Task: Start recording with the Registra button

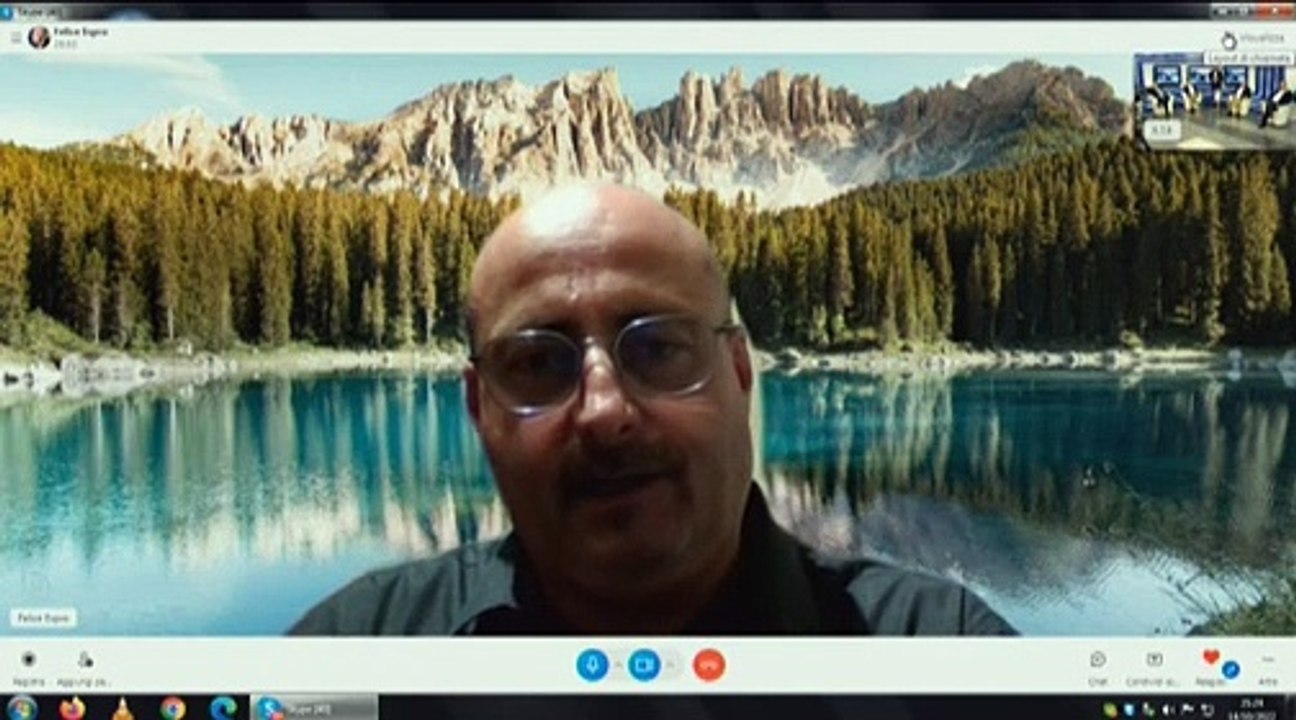Action: point(29,666)
